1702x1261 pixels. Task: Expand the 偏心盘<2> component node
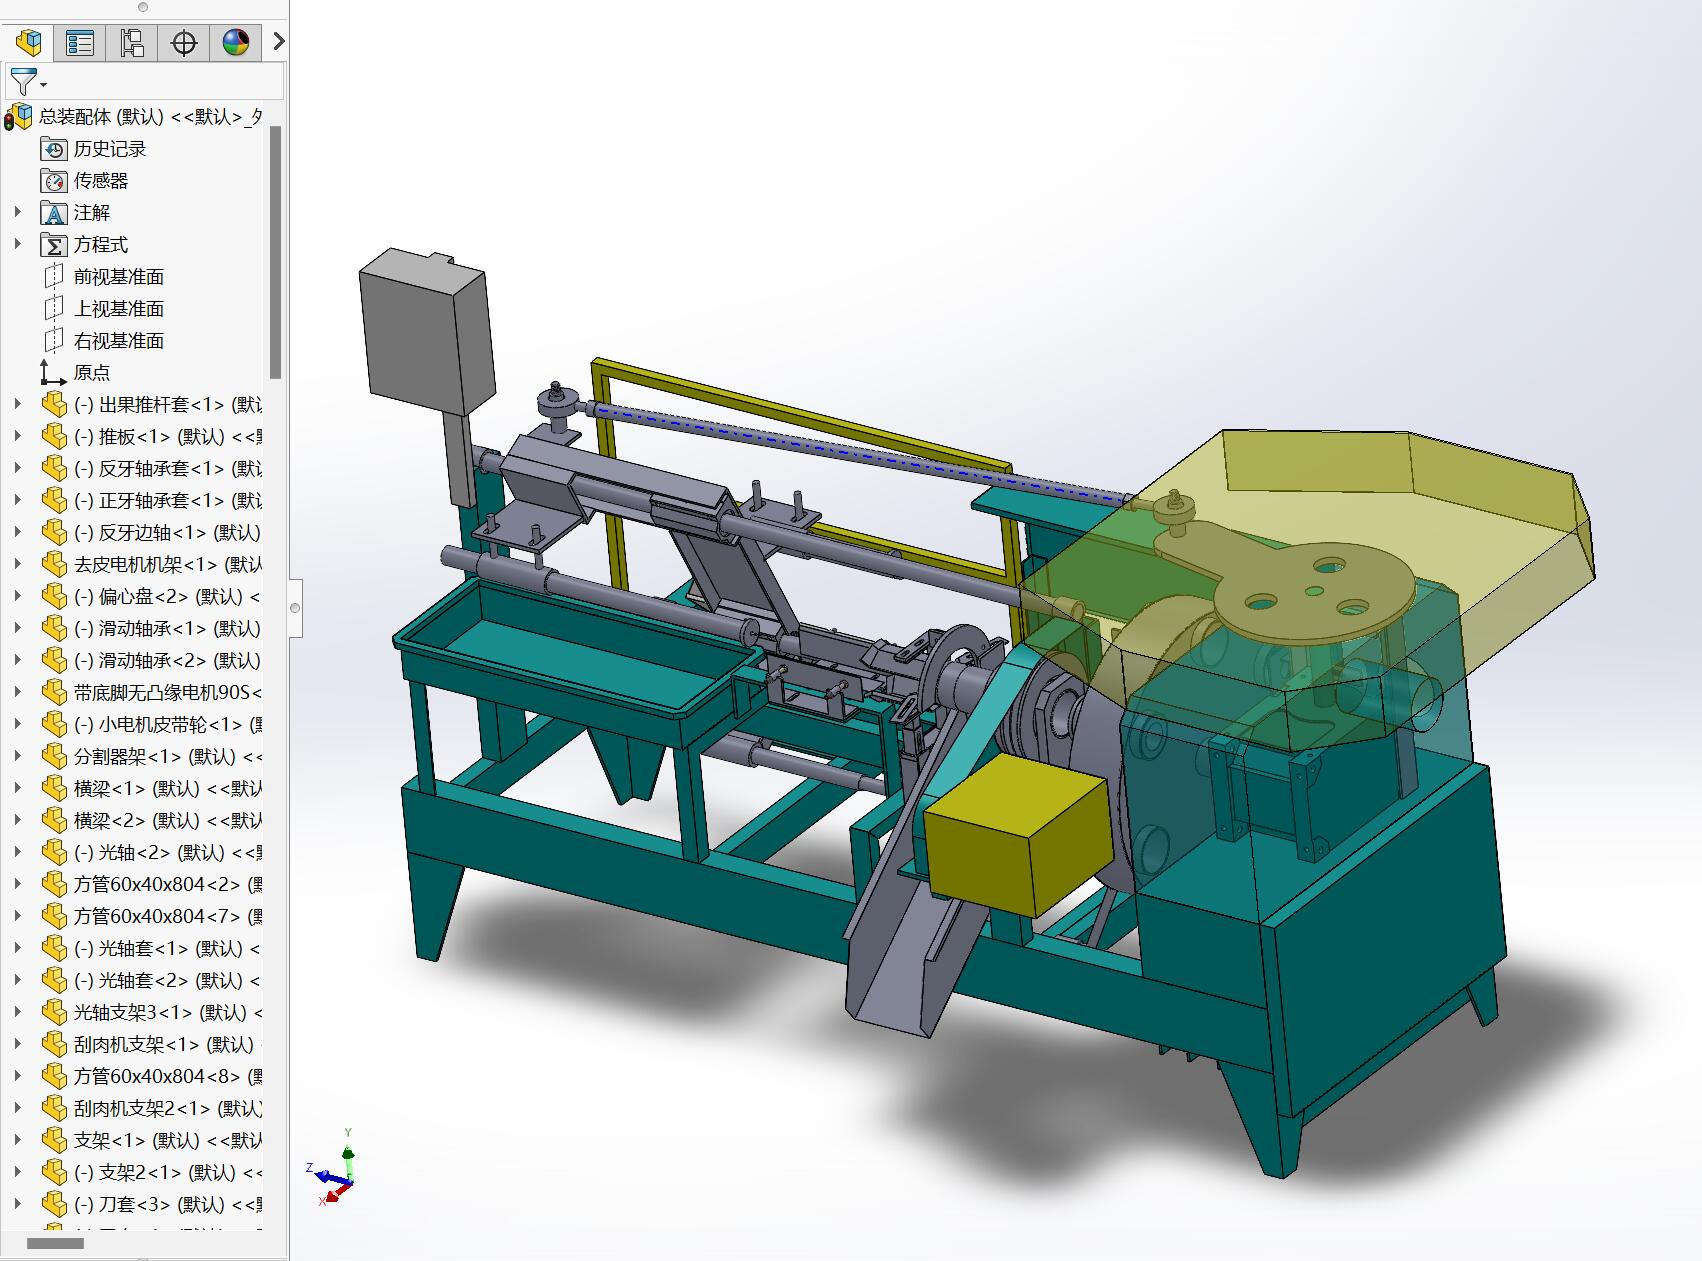(x=17, y=597)
